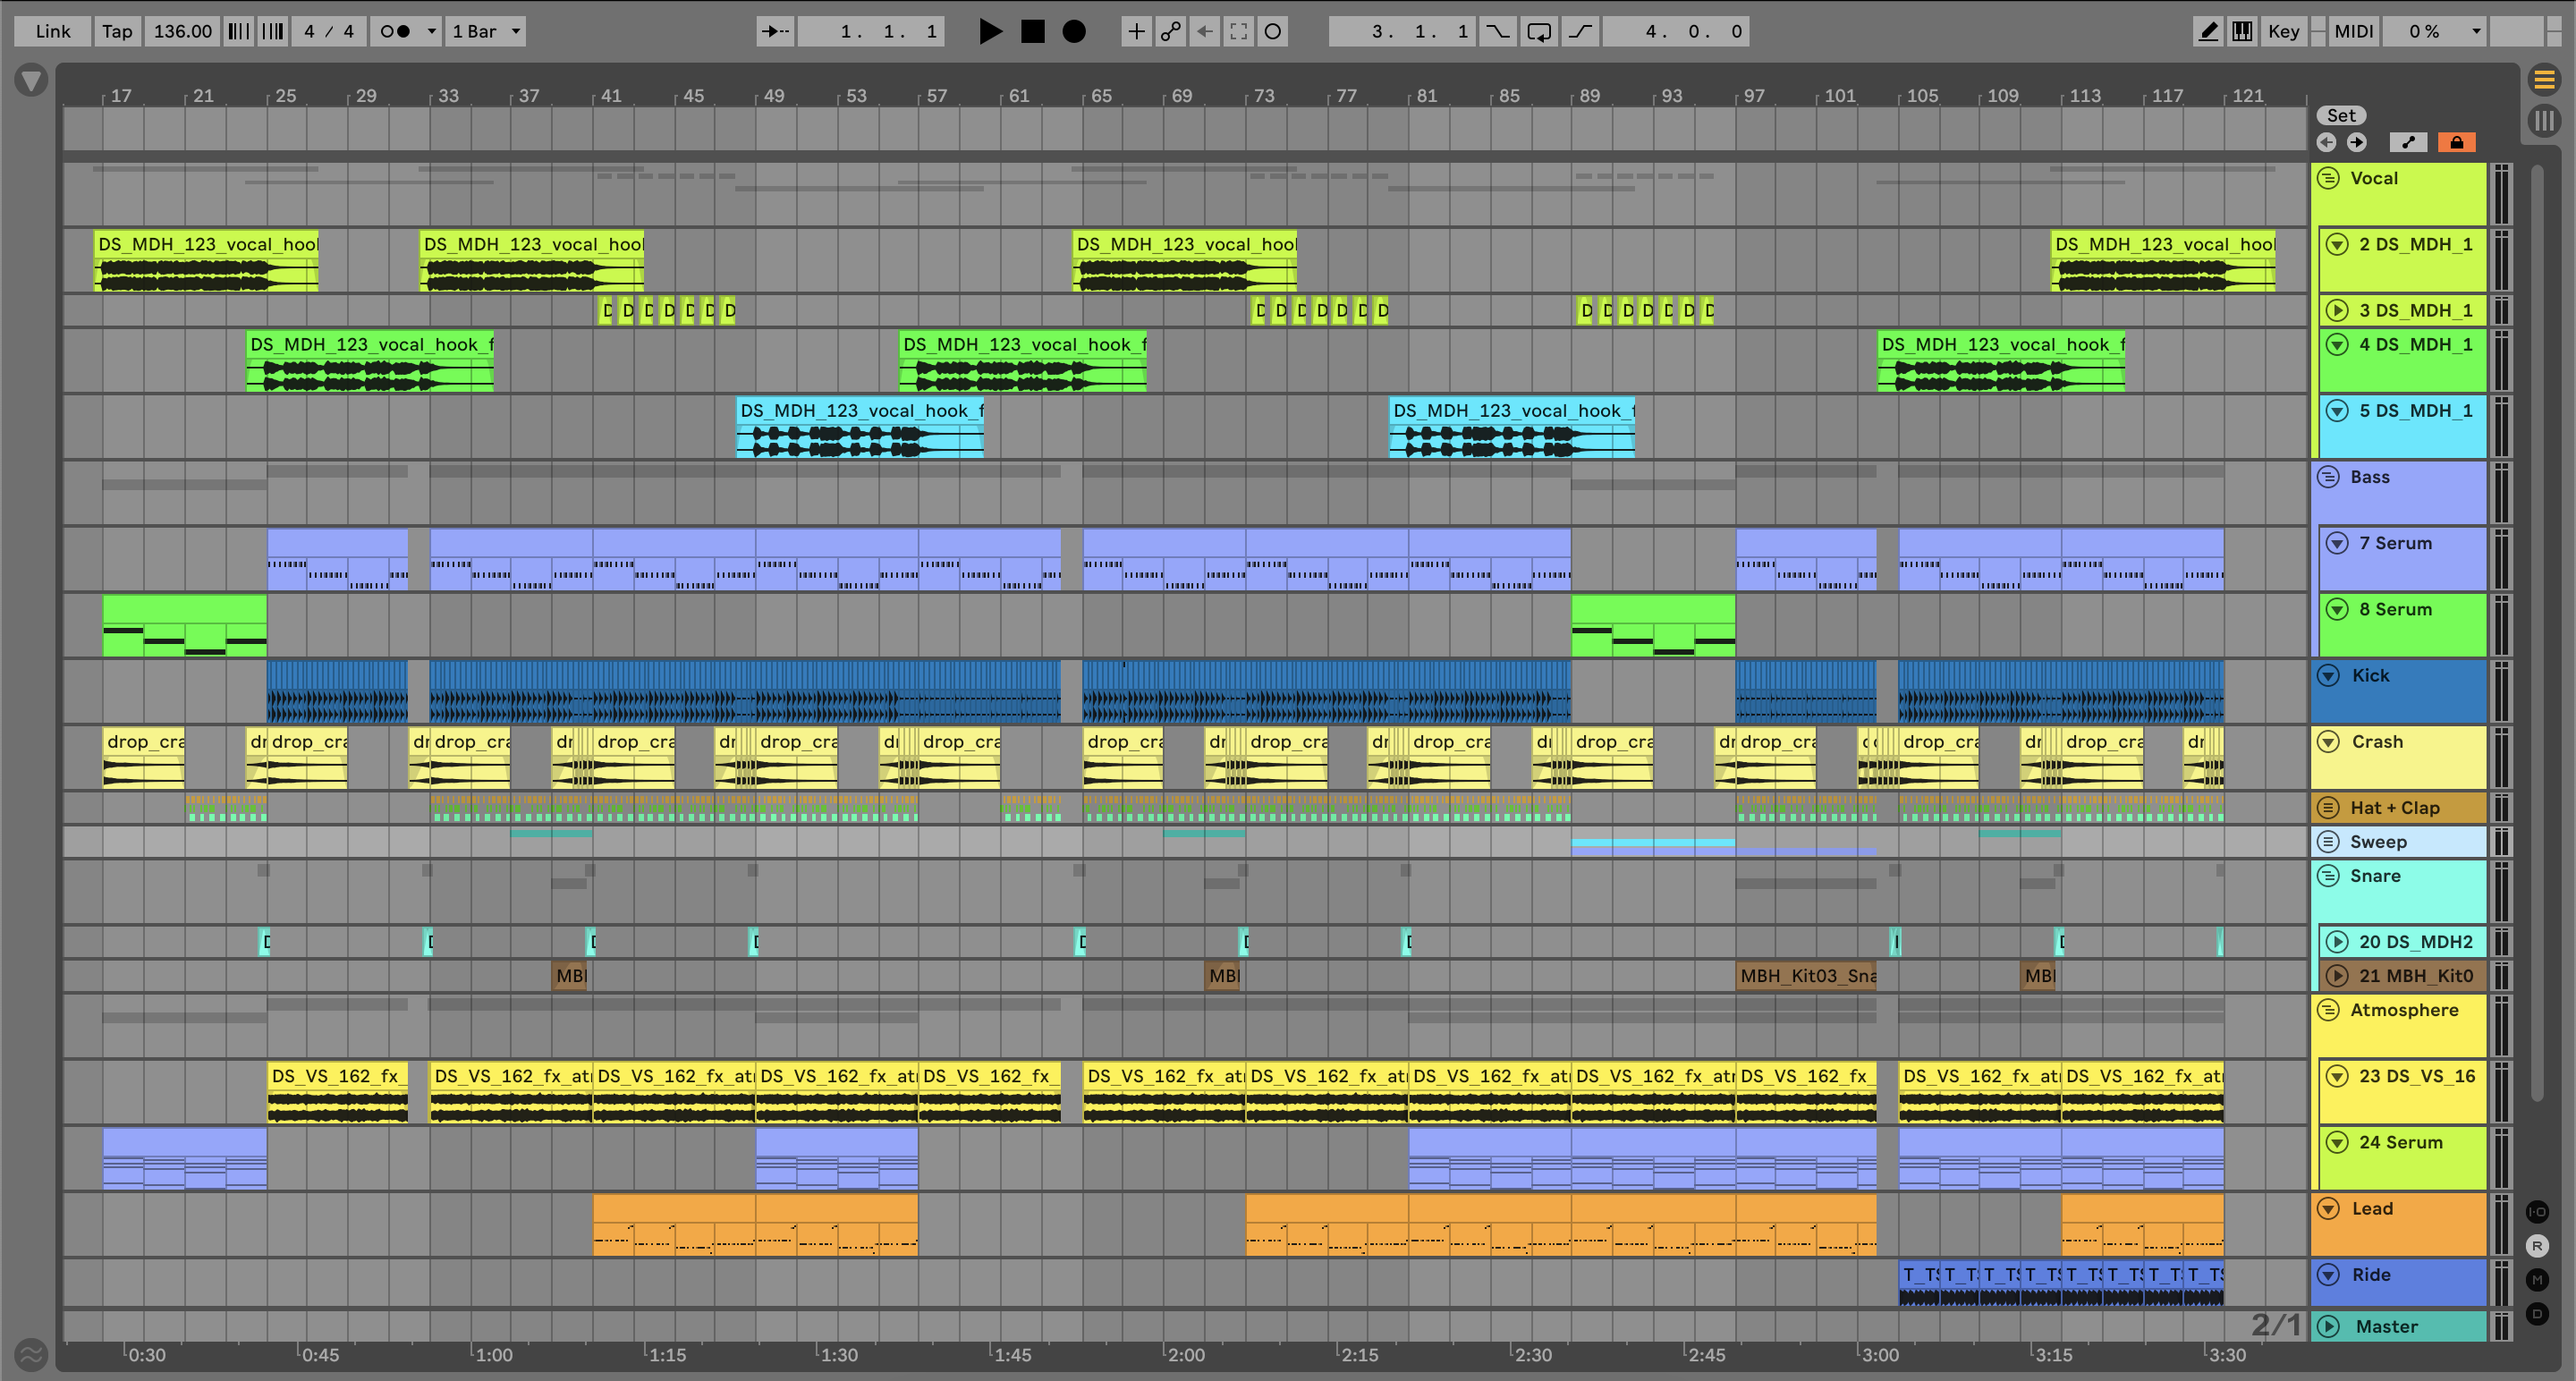
Task: Toggle the Arrangement Loop switch
Action: (1539, 31)
